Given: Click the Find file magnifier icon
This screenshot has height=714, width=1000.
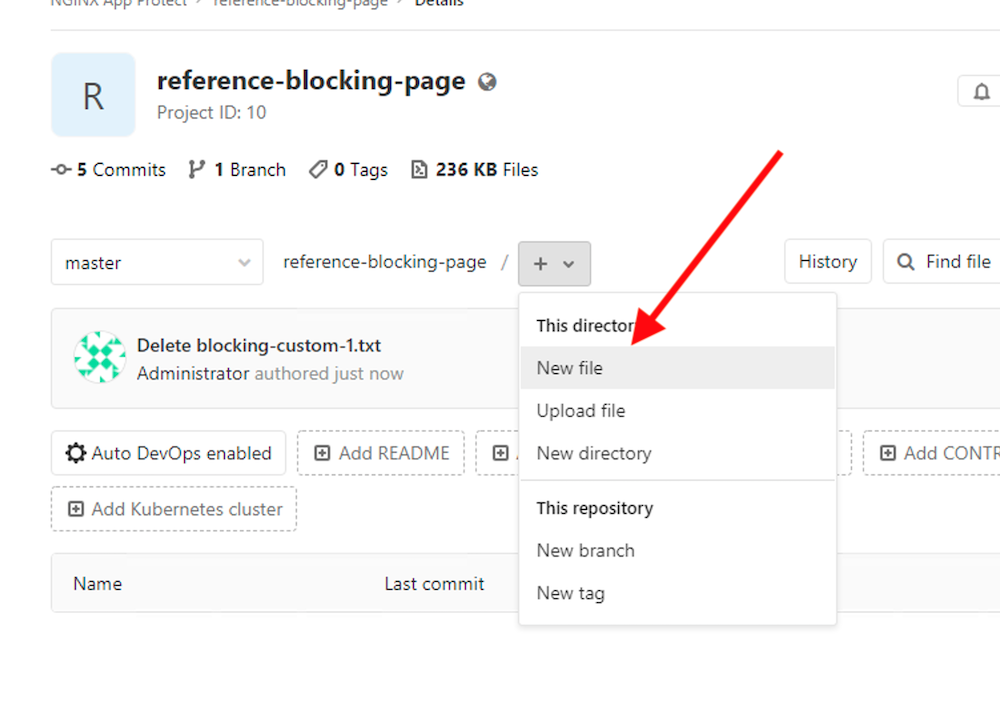Looking at the screenshot, I should [x=906, y=261].
